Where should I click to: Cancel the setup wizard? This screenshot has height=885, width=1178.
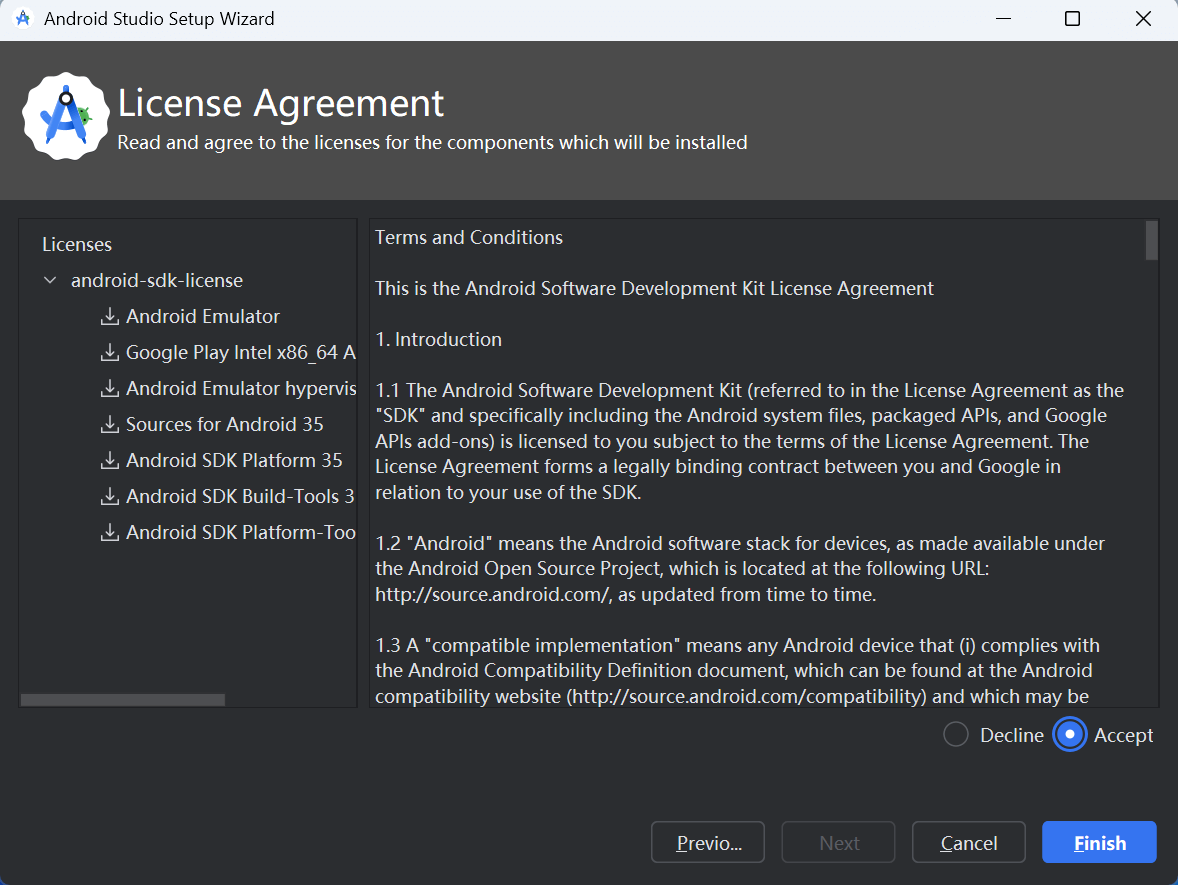[968, 842]
